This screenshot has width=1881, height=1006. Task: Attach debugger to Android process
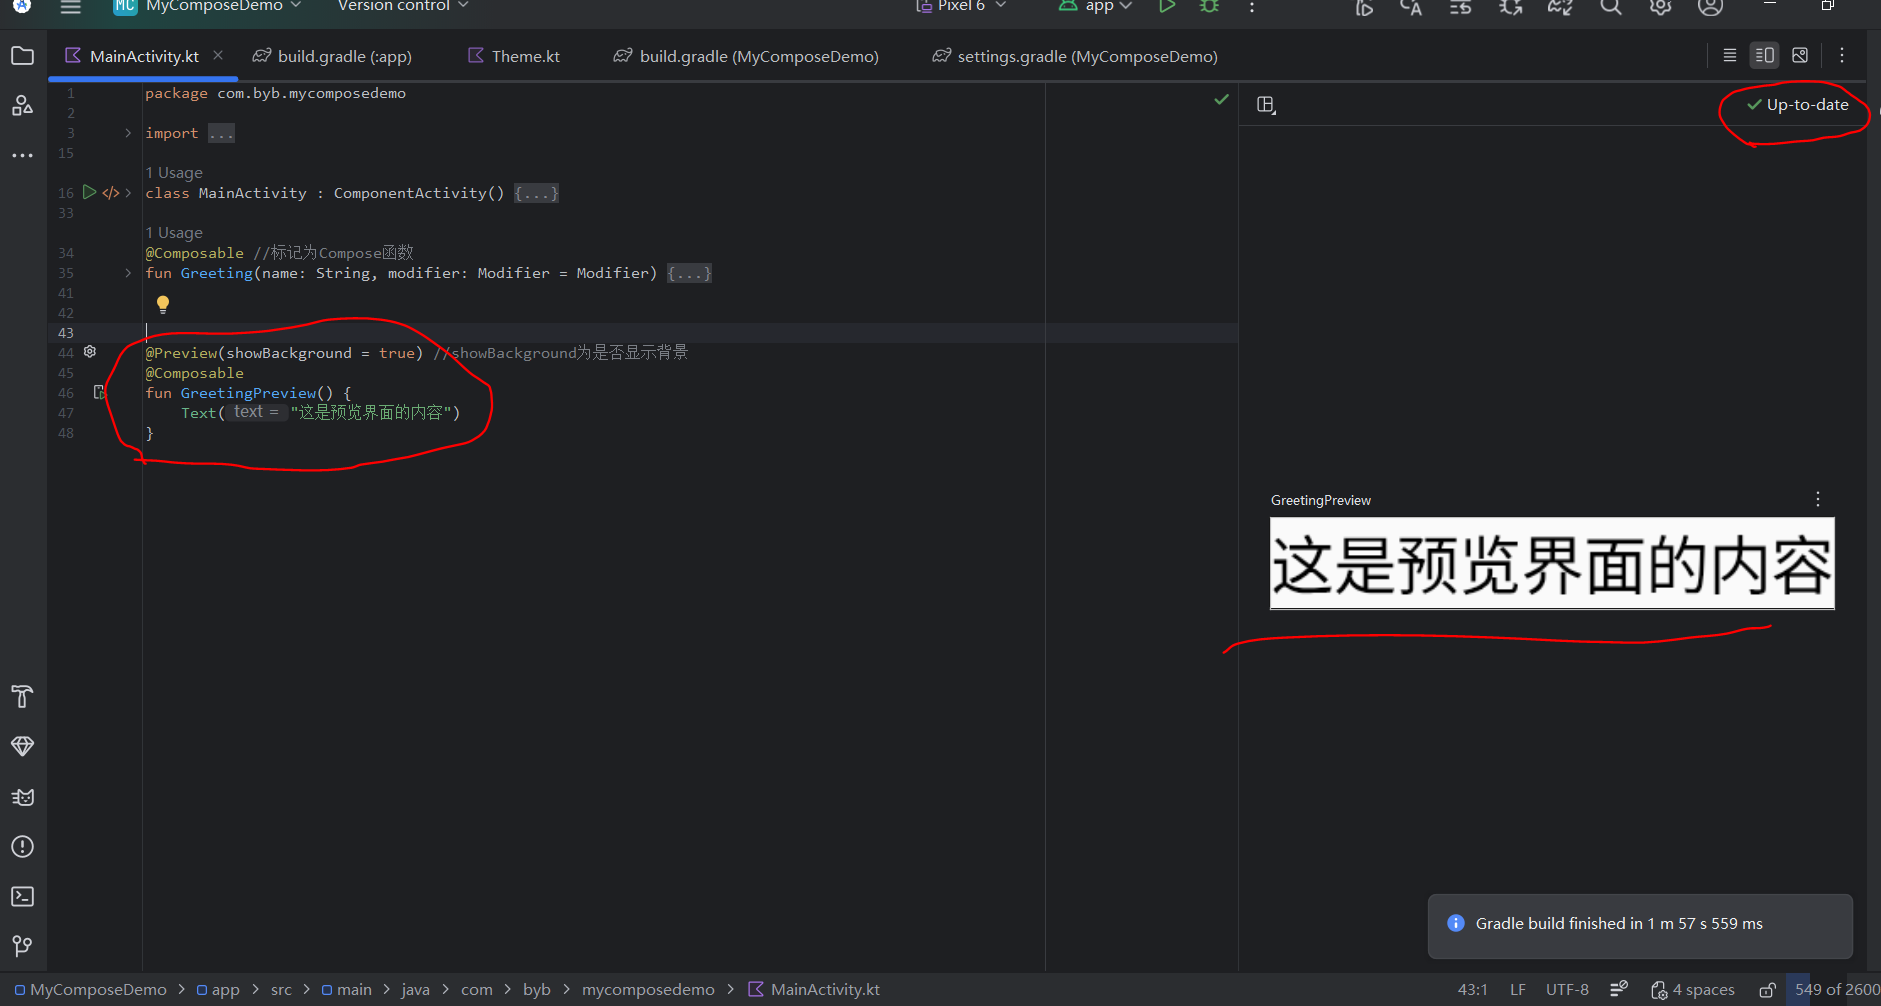click(1511, 7)
